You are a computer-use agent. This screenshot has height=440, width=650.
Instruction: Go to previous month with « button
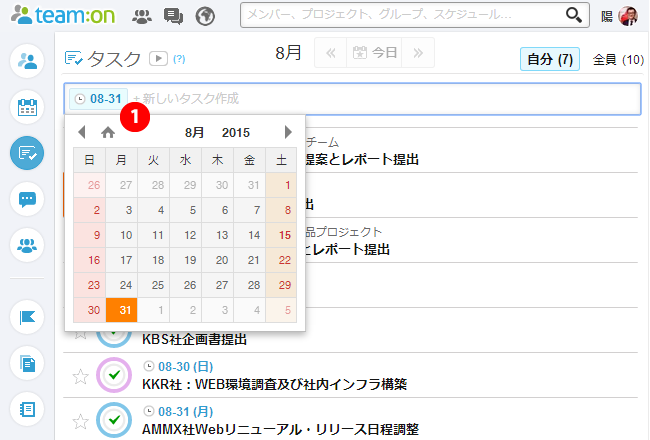click(330, 53)
